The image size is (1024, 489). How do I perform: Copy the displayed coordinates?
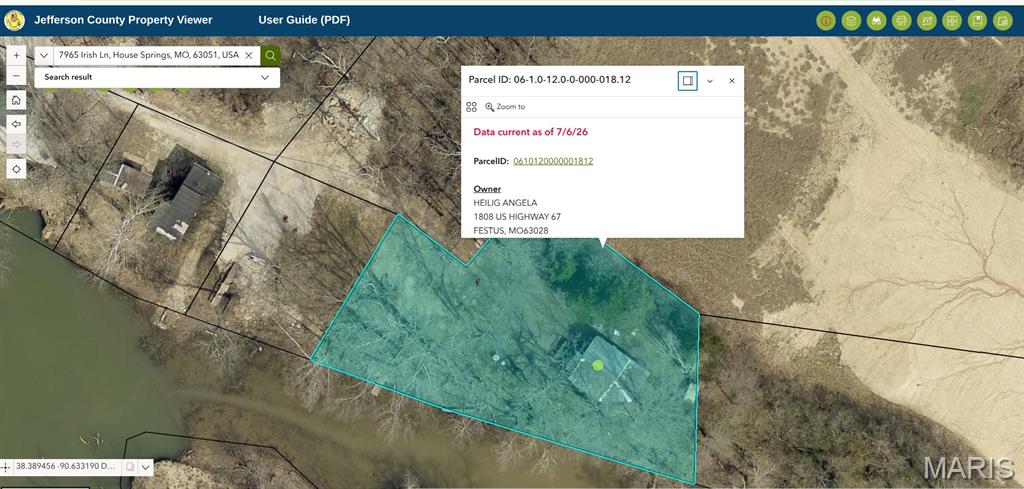click(130, 467)
